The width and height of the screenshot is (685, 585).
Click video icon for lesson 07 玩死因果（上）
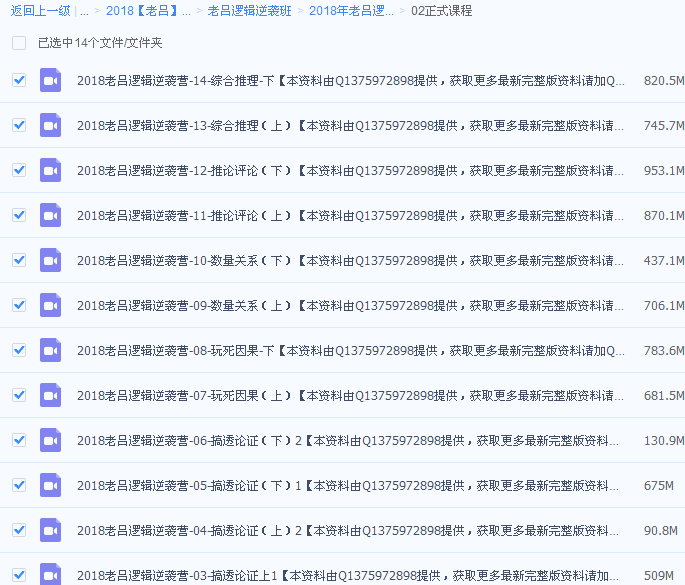(x=50, y=395)
